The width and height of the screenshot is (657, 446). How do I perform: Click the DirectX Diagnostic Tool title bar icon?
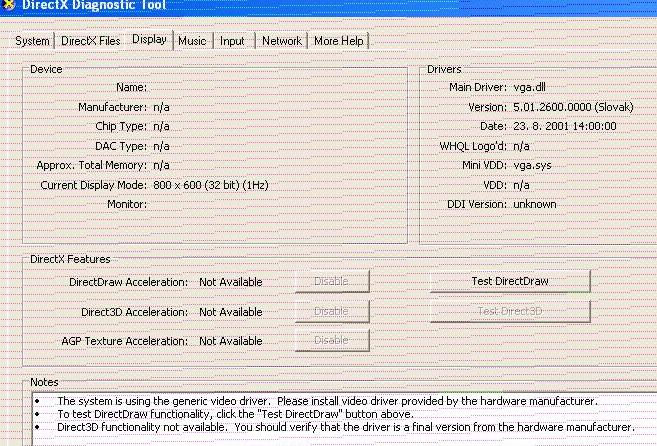(x=8, y=5)
